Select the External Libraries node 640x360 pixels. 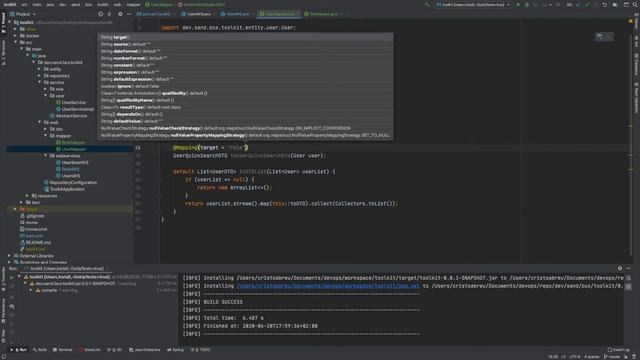click(33, 256)
